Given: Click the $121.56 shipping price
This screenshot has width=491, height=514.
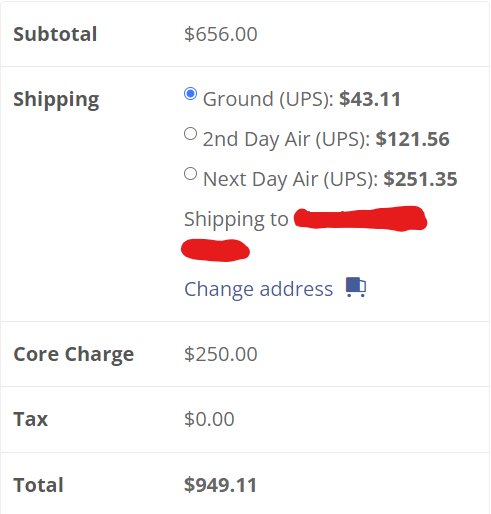Looking at the screenshot, I should point(413,139).
